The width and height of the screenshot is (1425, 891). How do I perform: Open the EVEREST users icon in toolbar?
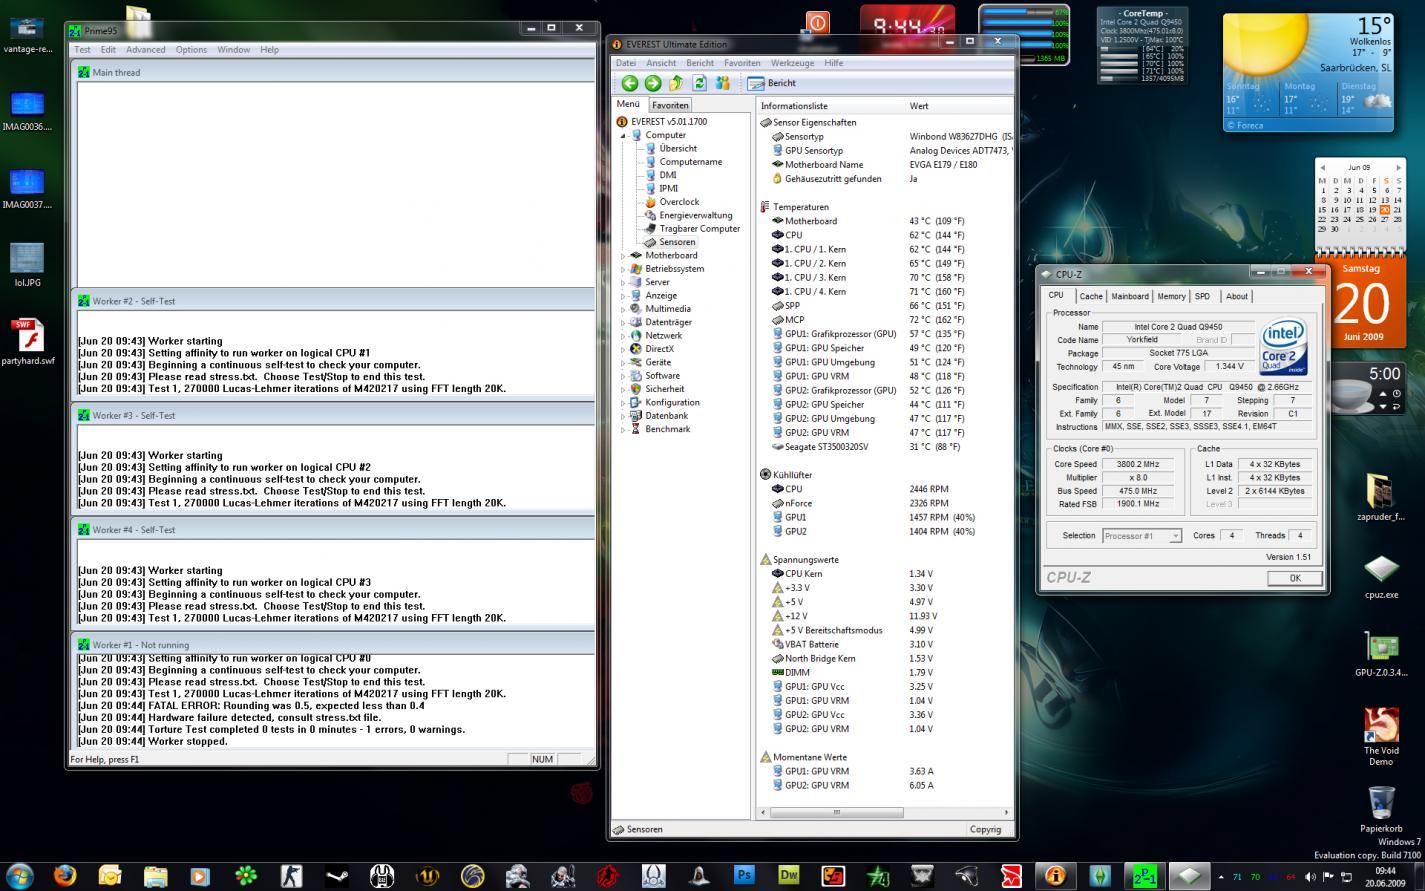pos(722,83)
